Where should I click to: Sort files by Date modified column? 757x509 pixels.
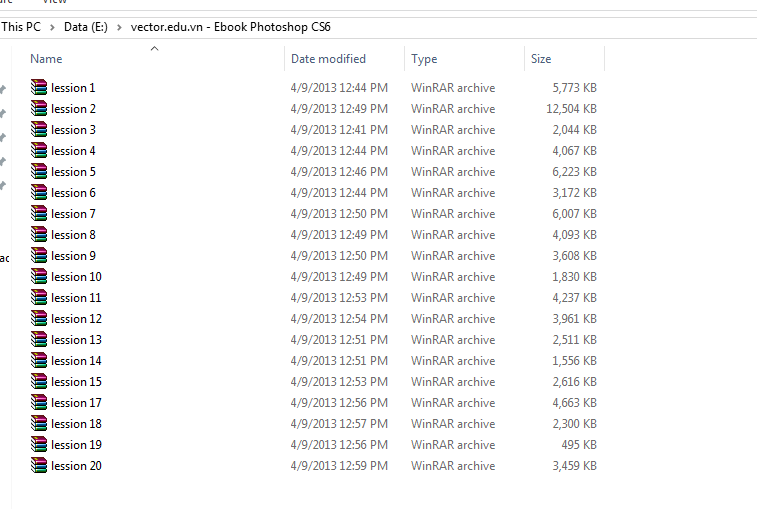(x=328, y=59)
